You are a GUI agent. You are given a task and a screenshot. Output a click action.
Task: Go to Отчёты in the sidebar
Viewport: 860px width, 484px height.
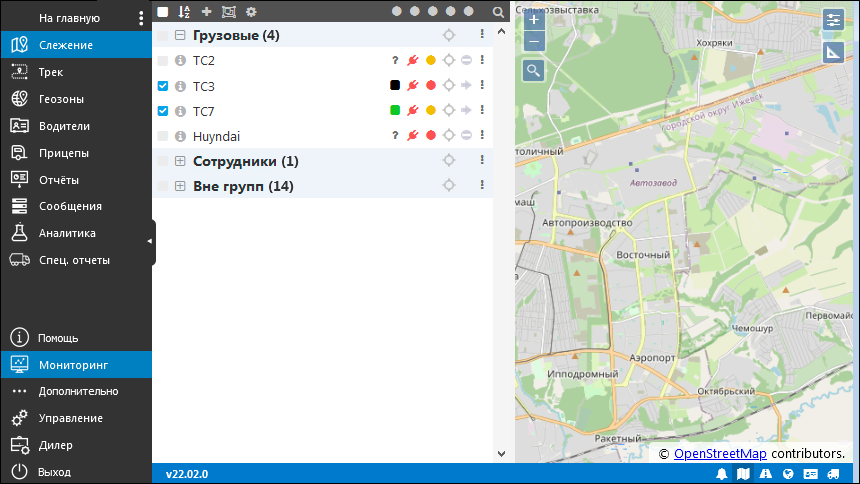tap(59, 180)
